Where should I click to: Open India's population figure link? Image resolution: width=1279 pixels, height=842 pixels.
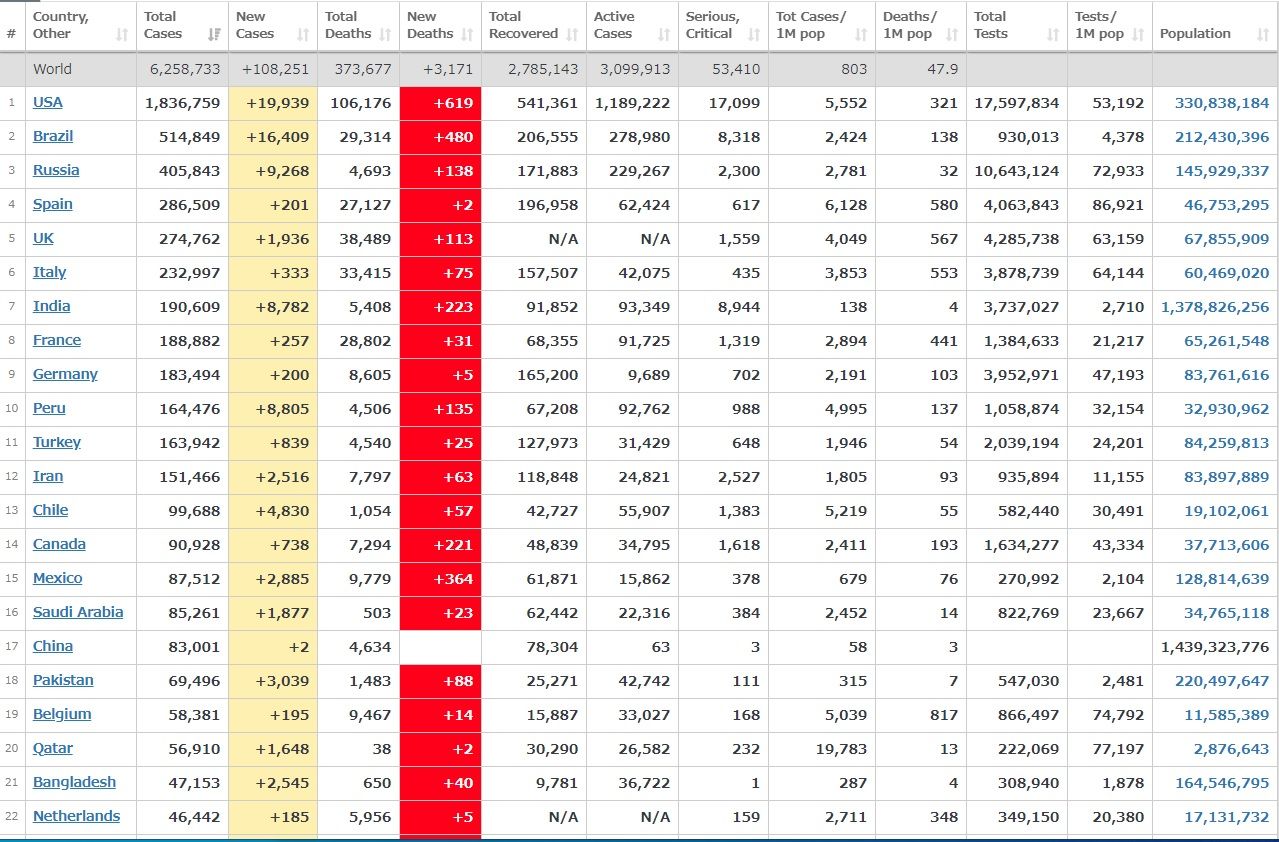coord(1215,307)
